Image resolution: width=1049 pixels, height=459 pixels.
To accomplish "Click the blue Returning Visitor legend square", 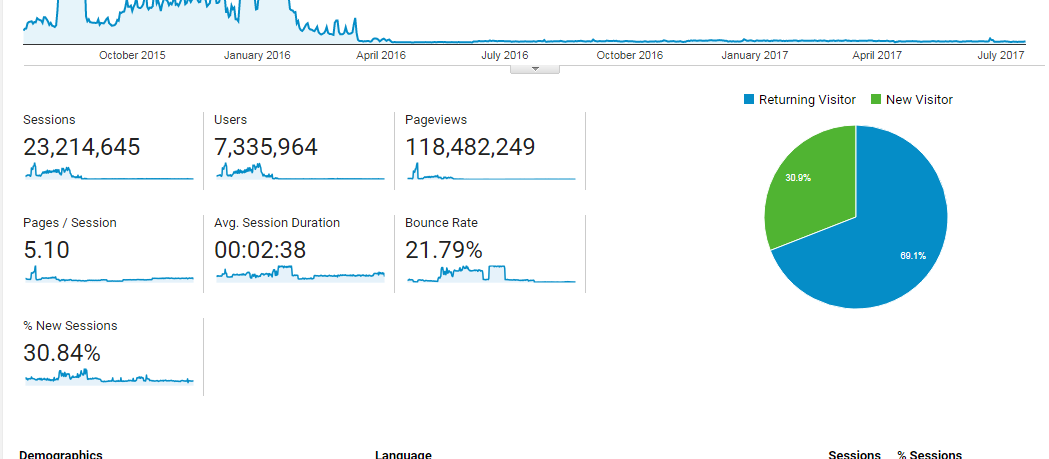I will pos(749,100).
